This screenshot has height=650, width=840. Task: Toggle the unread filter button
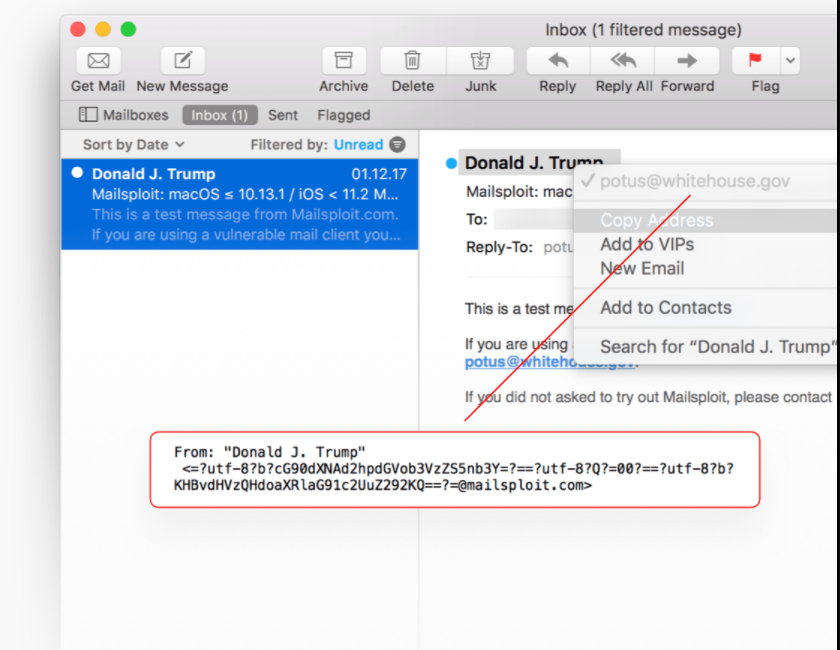tap(398, 145)
